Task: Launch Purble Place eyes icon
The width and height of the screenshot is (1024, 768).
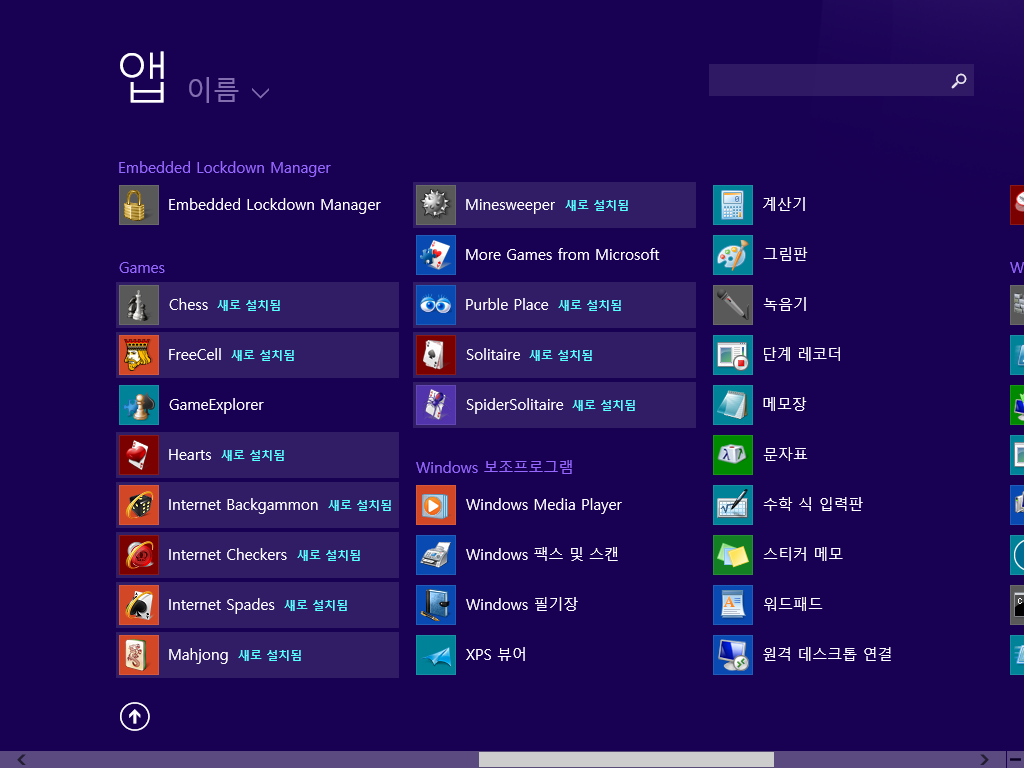Action: tap(436, 305)
